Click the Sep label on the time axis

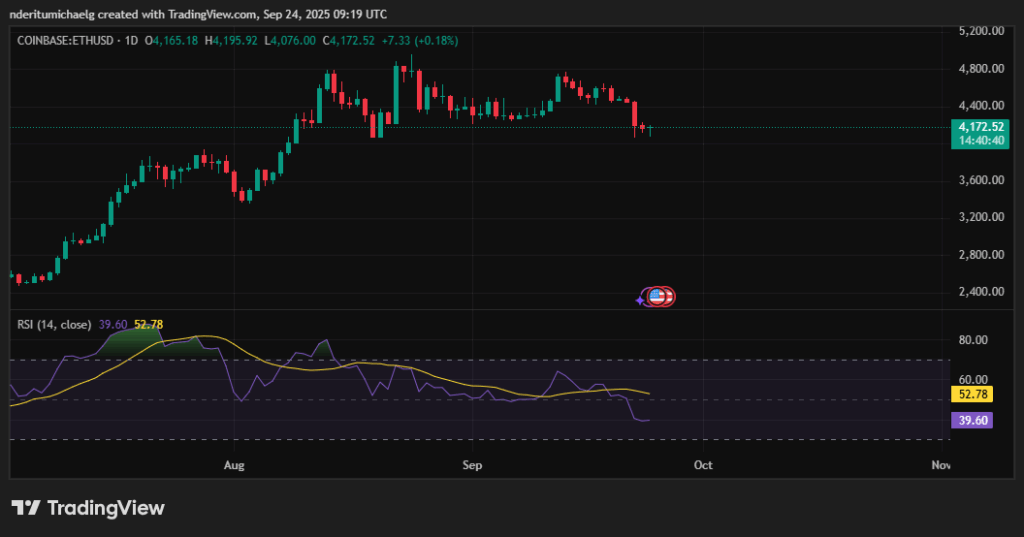click(472, 465)
